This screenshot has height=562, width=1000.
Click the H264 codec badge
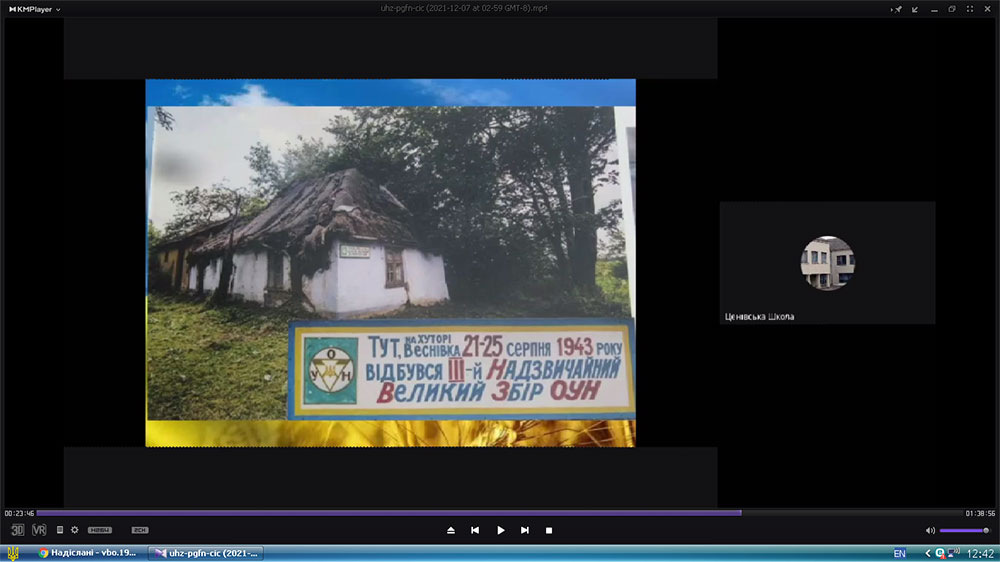click(x=99, y=530)
